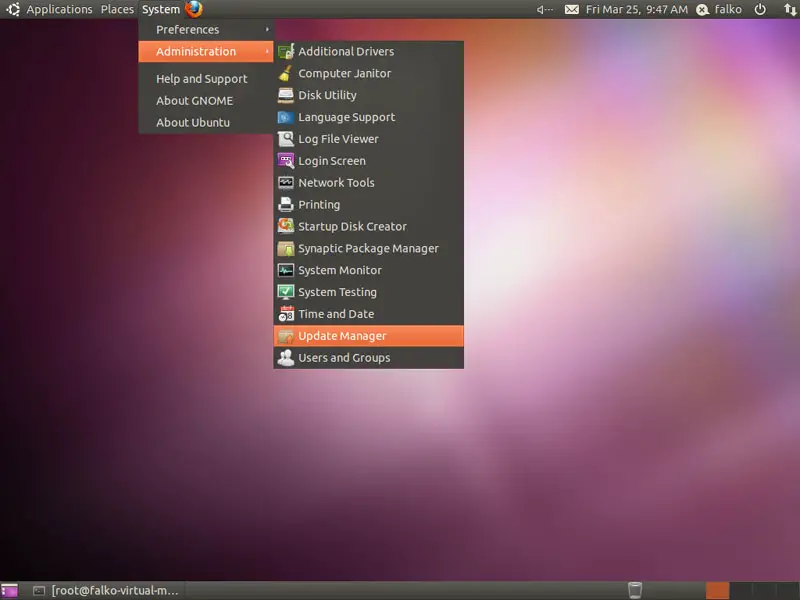Open Synaptic Package Manager entry

point(369,248)
